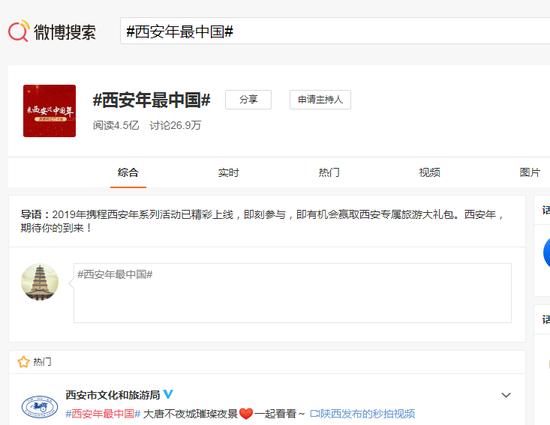550x425 pixels.
Task: Click the #西安年最中国# topic title heading
Action: [152, 100]
